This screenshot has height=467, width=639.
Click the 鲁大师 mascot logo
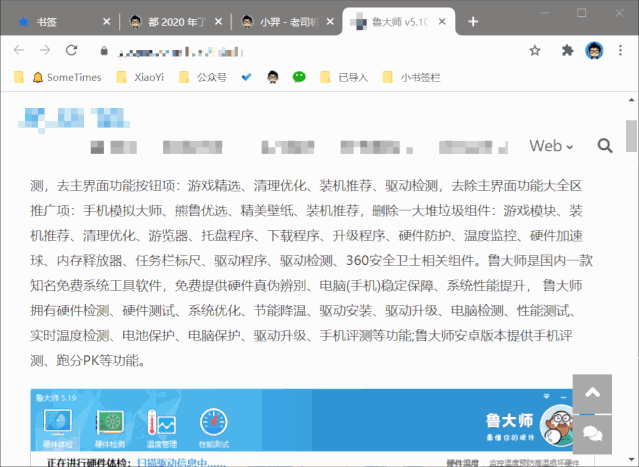[x=557, y=425]
